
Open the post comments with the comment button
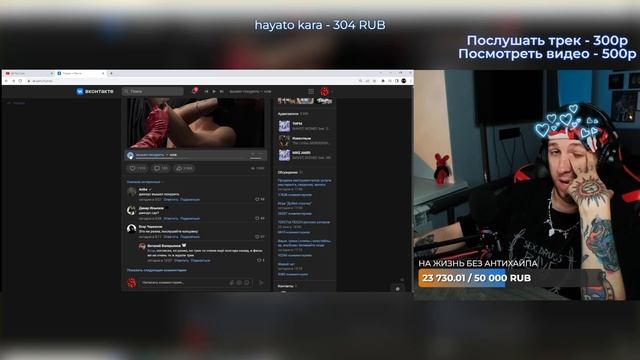161,168
